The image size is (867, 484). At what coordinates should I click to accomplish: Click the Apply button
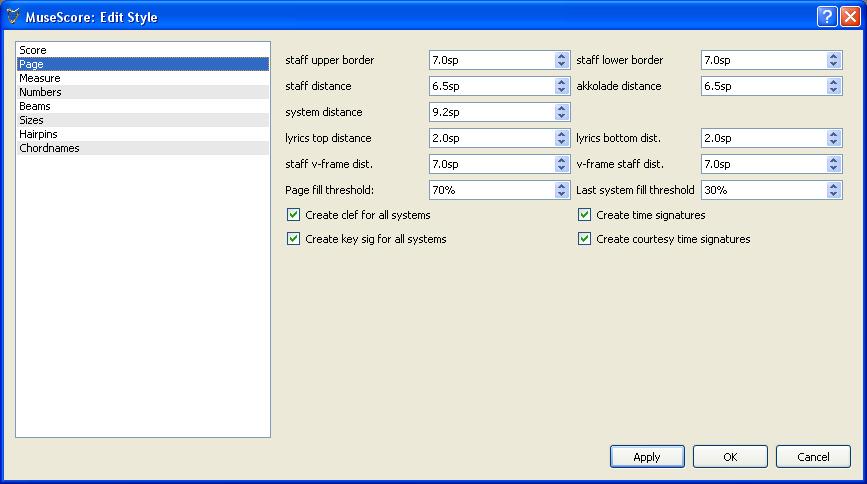tap(647, 457)
